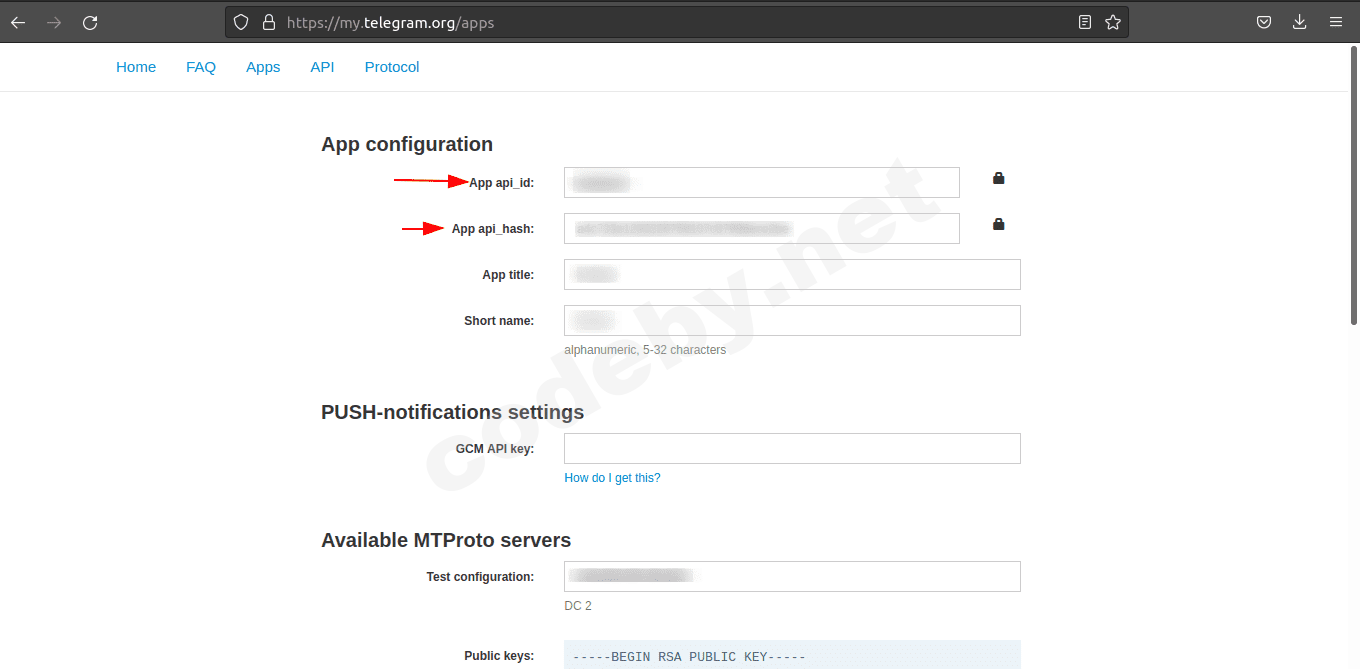1360x669 pixels.
Task: Click the App title input field
Action: [x=792, y=274]
